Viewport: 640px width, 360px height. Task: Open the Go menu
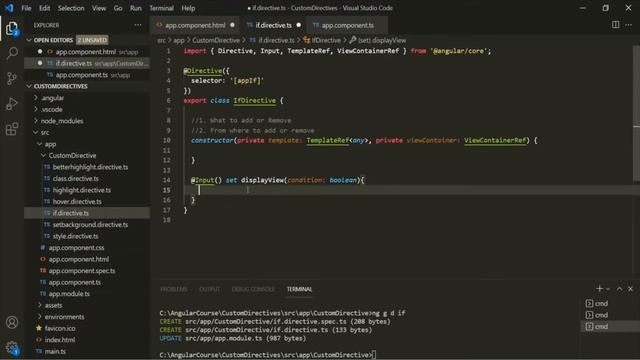coord(118,8)
